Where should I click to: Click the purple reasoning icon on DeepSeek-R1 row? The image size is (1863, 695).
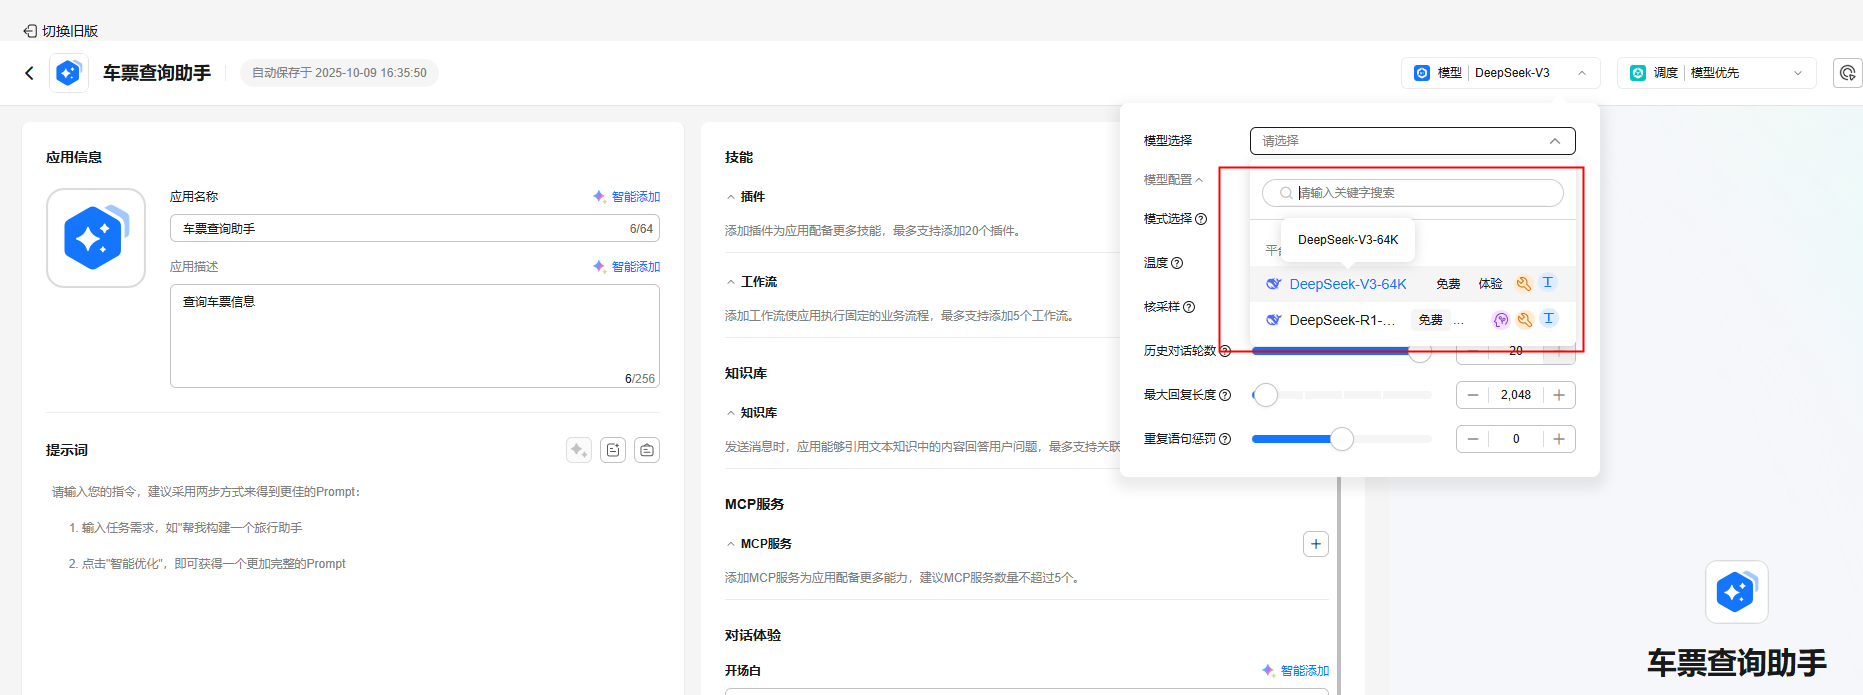[x=1501, y=320]
